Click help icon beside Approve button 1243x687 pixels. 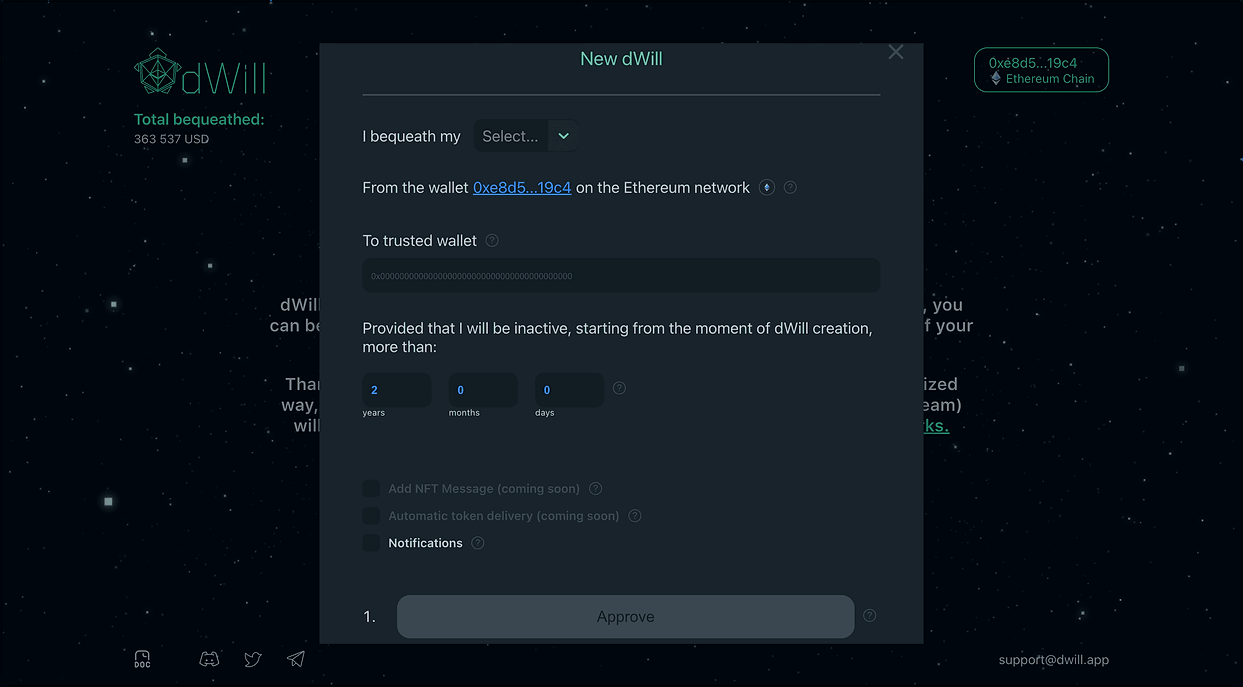point(869,616)
